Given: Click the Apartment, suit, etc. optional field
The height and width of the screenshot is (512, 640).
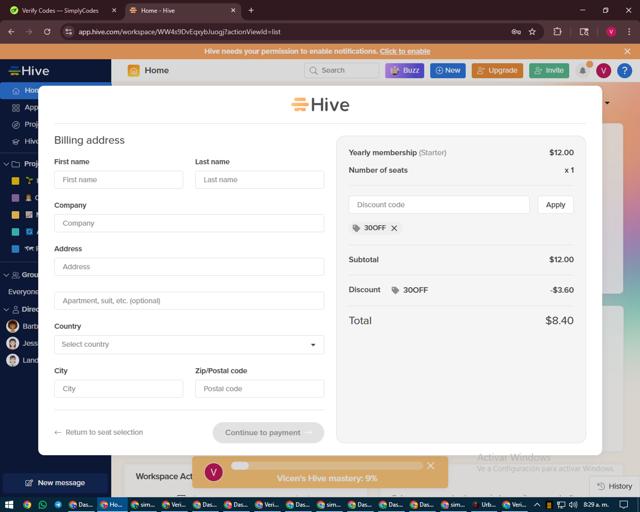Looking at the screenshot, I should [x=189, y=301].
